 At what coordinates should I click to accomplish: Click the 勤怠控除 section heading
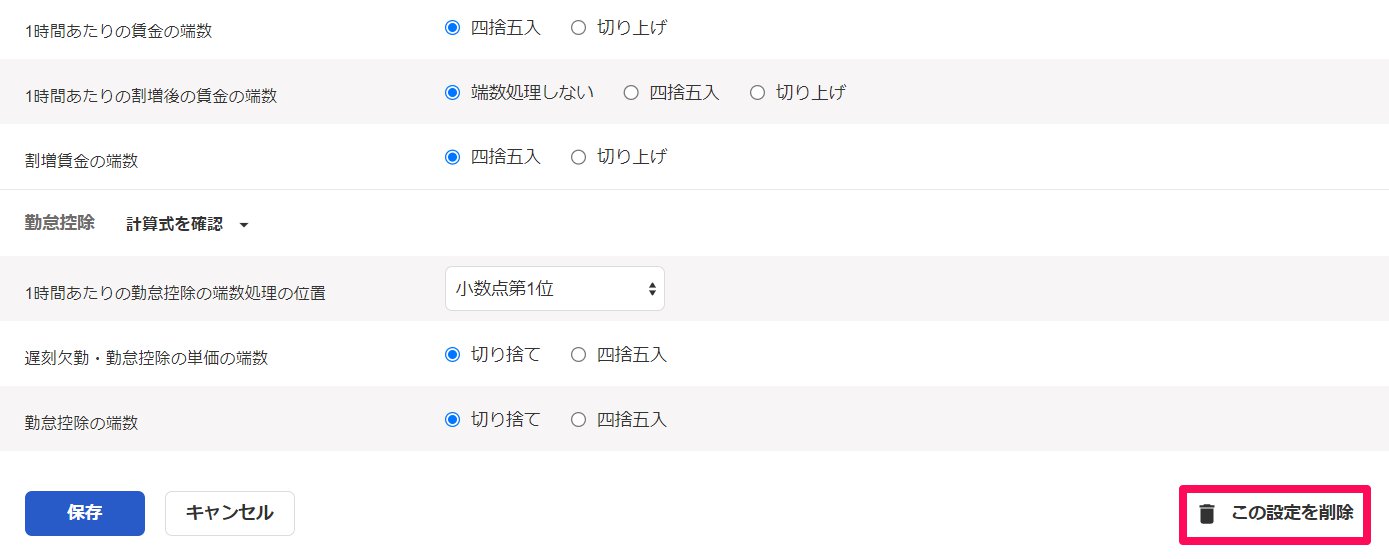tap(60, 223)
